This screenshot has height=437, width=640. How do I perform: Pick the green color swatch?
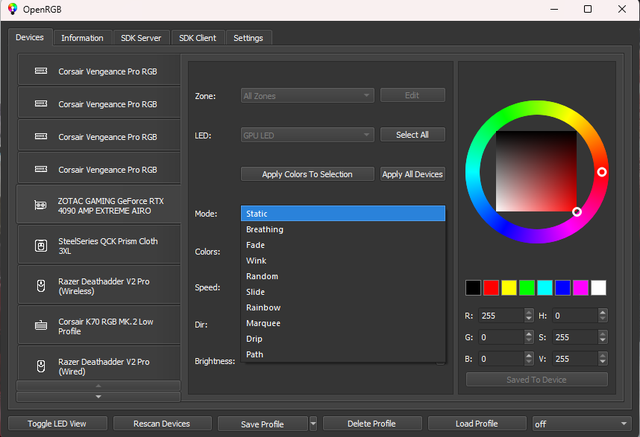point(527,288)
